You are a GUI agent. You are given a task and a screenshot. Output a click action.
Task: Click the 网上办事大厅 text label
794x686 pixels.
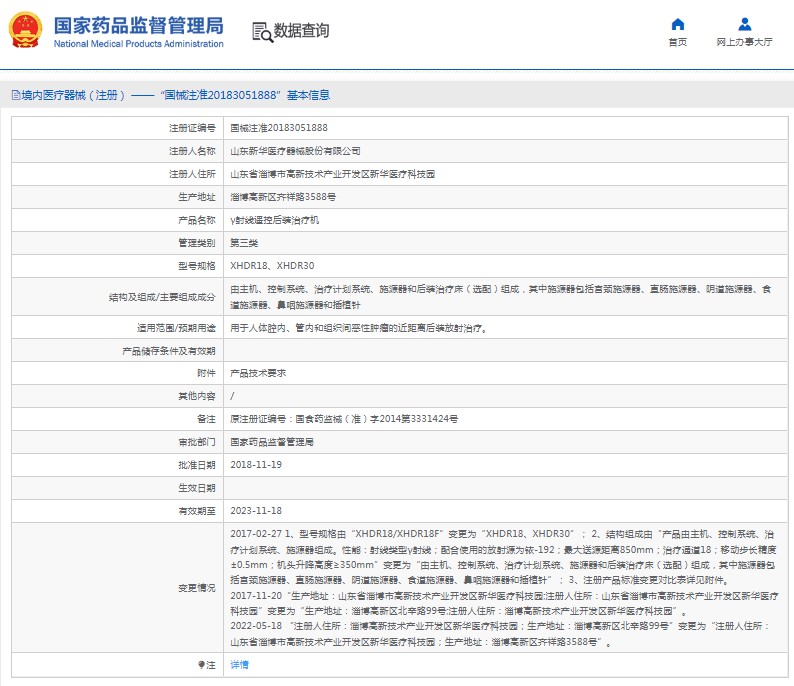(744, 42)
